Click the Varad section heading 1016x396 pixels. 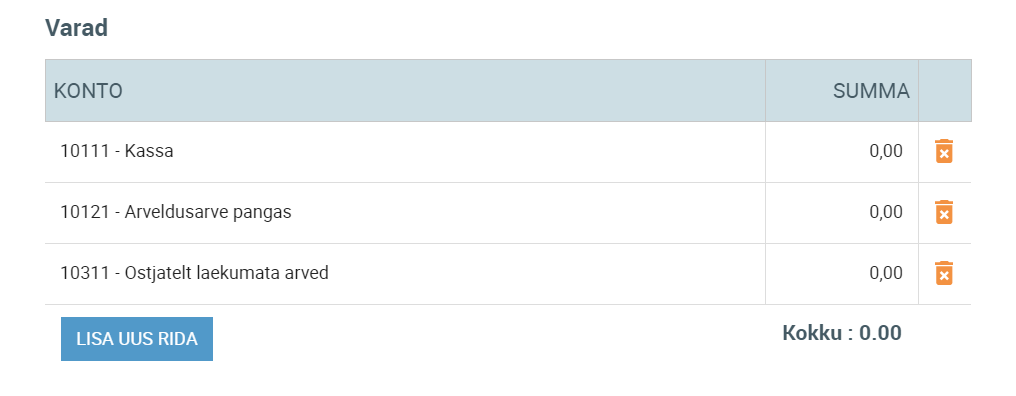click(76, 28)
